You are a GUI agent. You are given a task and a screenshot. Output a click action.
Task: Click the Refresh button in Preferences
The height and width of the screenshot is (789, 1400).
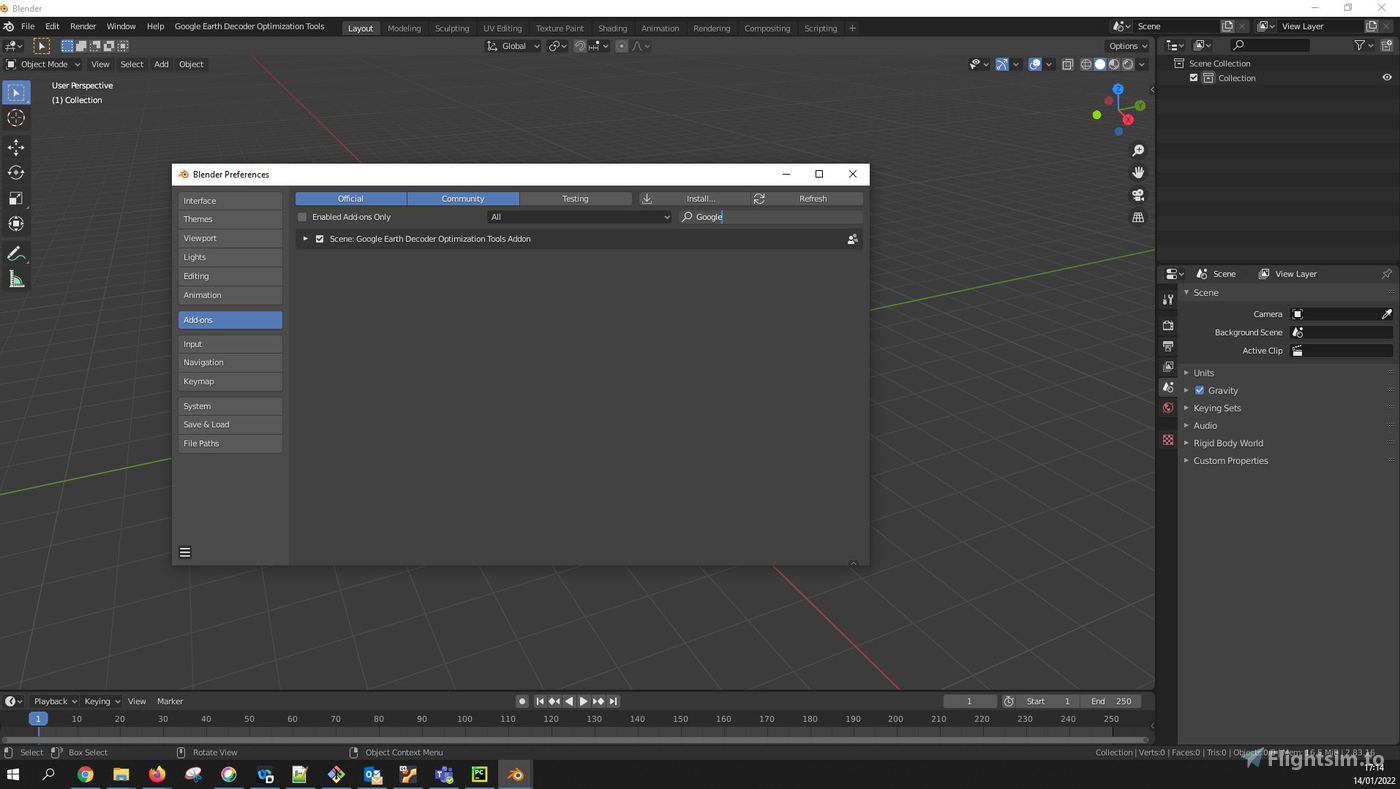click(x=812, y=198)
